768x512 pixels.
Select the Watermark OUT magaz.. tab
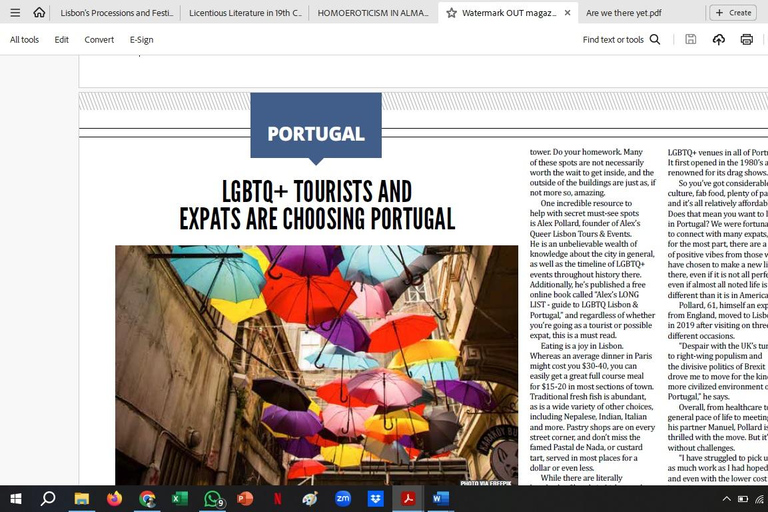(x=509, y=13)
